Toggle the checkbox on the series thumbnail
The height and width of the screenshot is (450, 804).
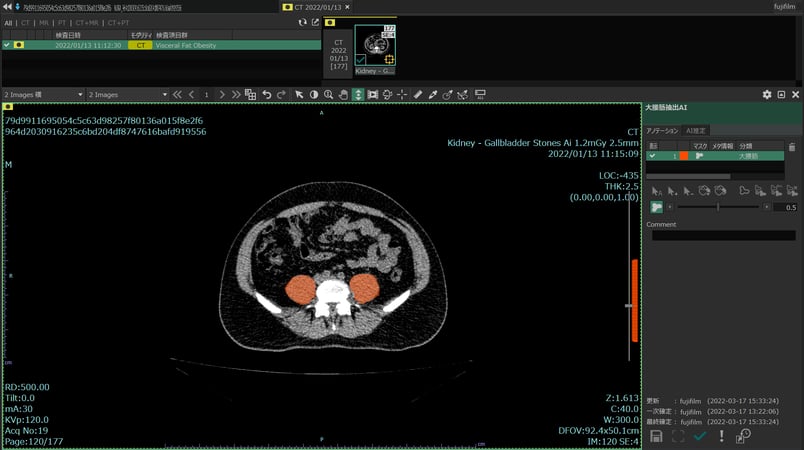point(360,60)
